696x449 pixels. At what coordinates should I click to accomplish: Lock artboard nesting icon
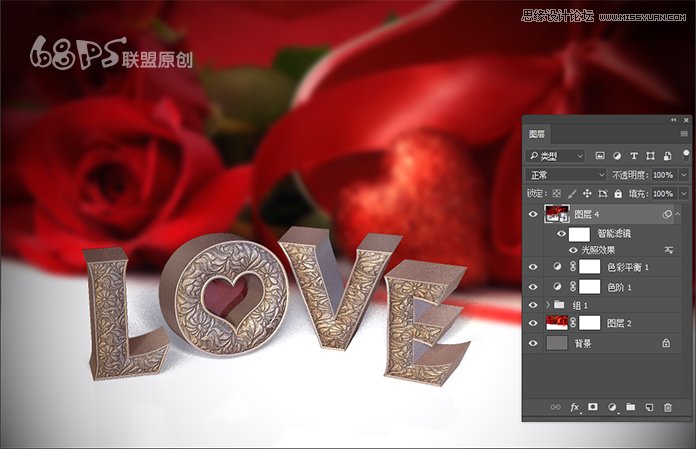(602, 193)
